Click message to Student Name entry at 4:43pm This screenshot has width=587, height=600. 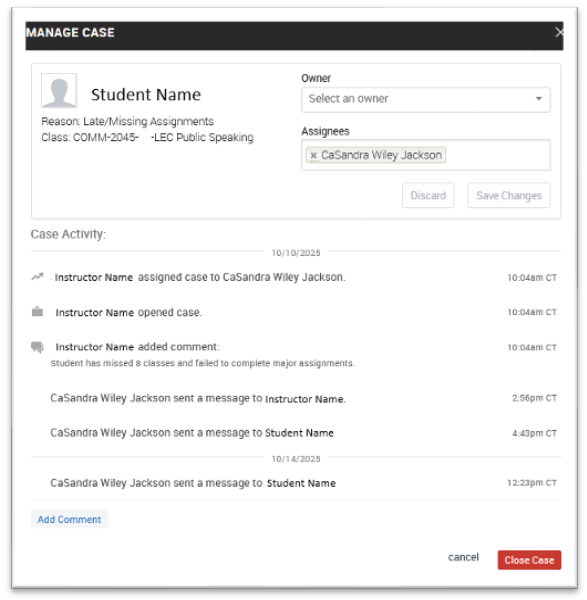[x=192, y=433]
